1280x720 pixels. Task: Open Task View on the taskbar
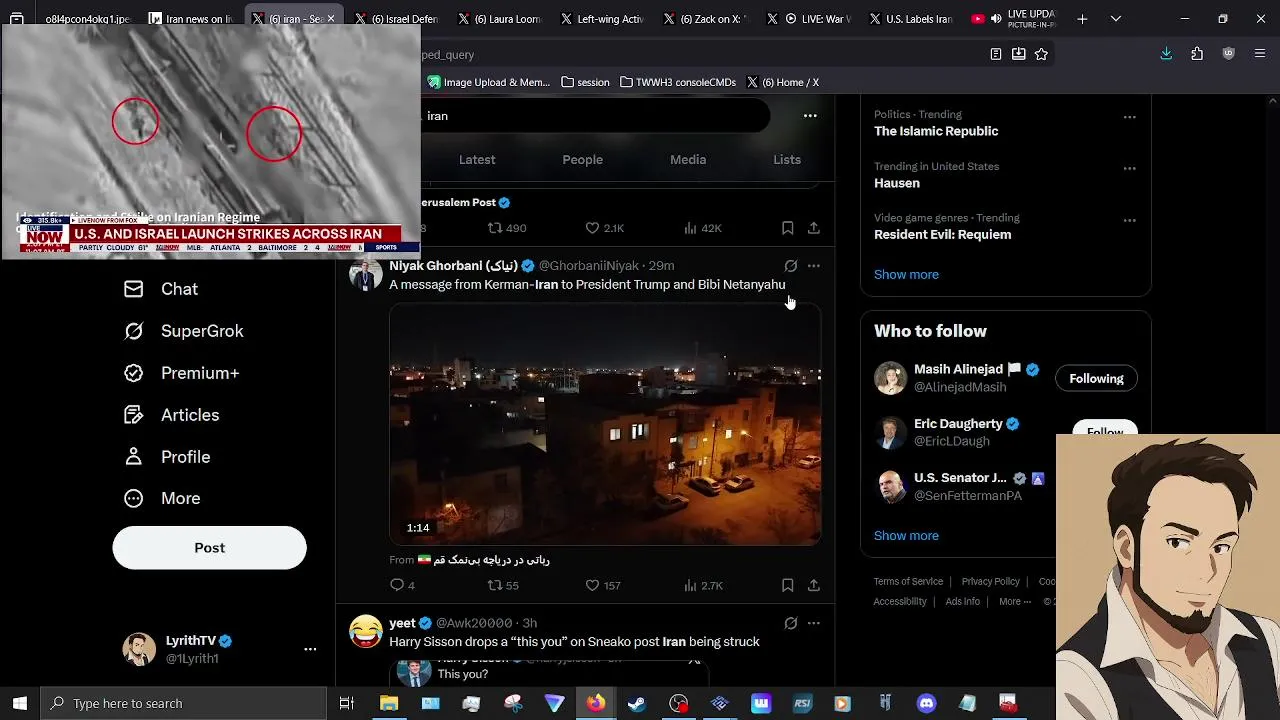[347, 703]
